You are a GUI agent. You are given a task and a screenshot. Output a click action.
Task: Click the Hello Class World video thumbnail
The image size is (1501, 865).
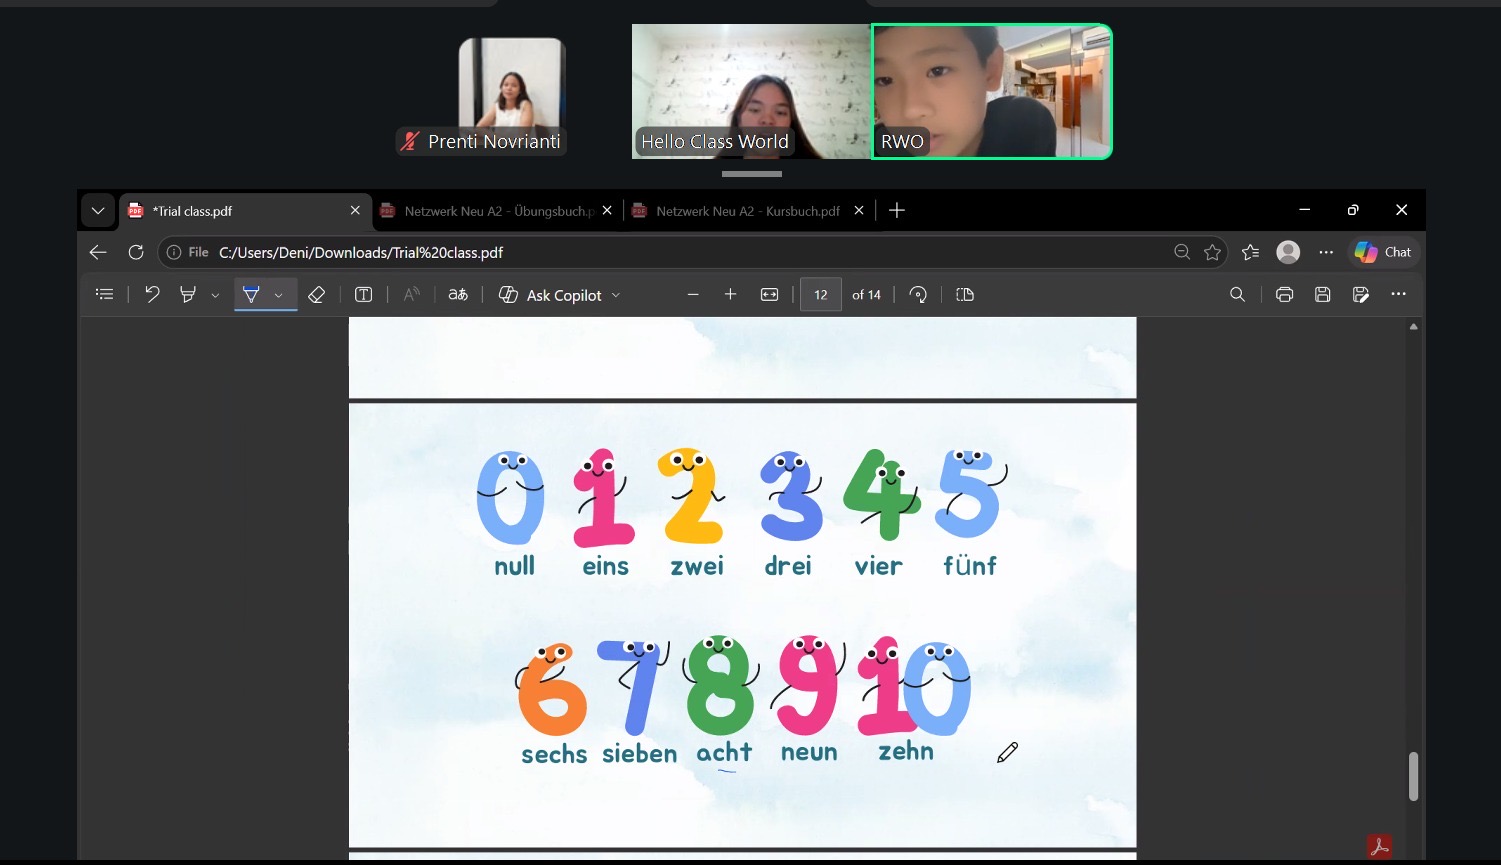coord(752,91)
